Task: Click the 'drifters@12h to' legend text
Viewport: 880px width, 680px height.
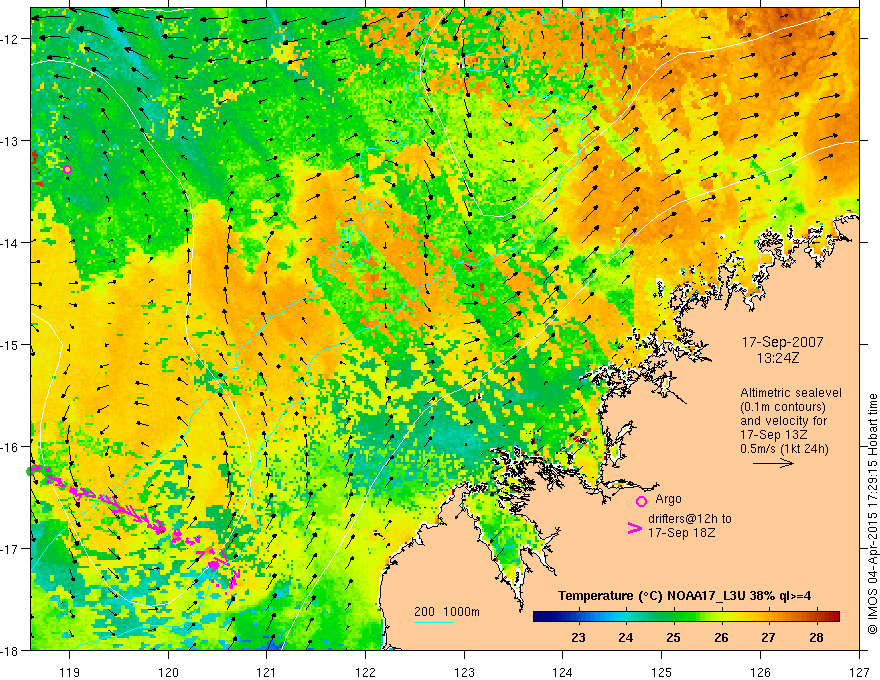Action: (x=690, y=519)
